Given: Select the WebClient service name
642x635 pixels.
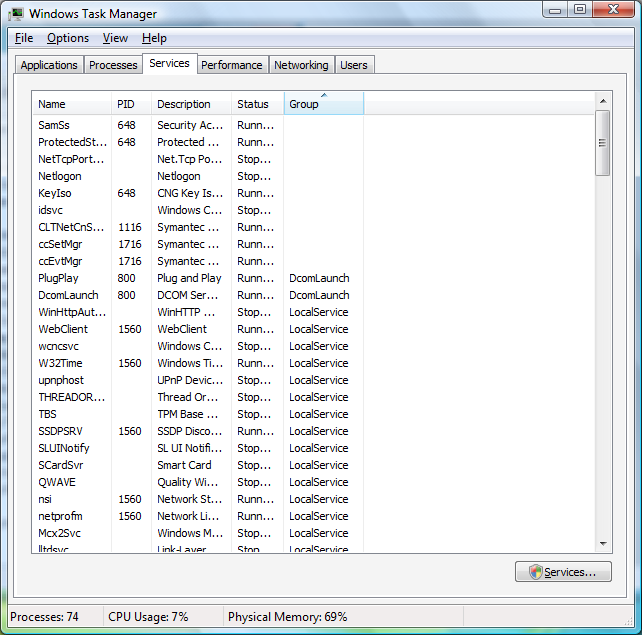Looking at the screenshot, I should click(63, 329).
